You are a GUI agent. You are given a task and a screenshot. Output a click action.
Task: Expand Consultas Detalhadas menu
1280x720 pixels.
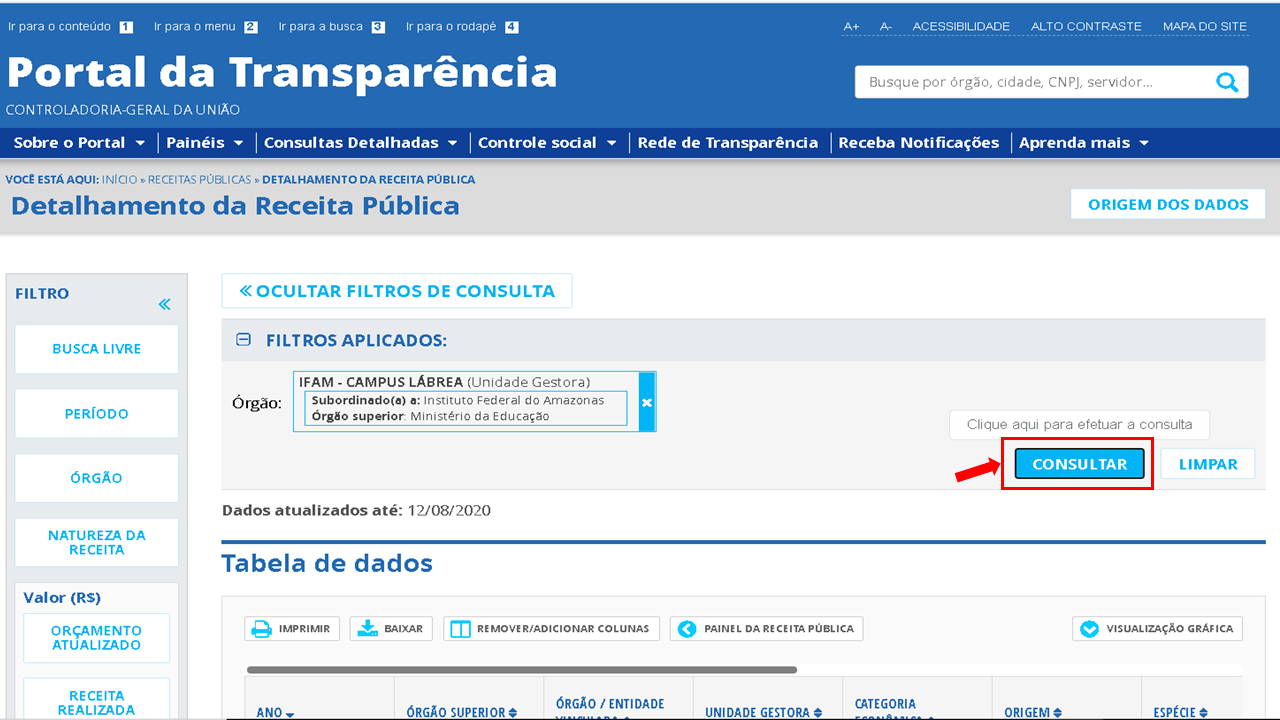coord(361,143)
